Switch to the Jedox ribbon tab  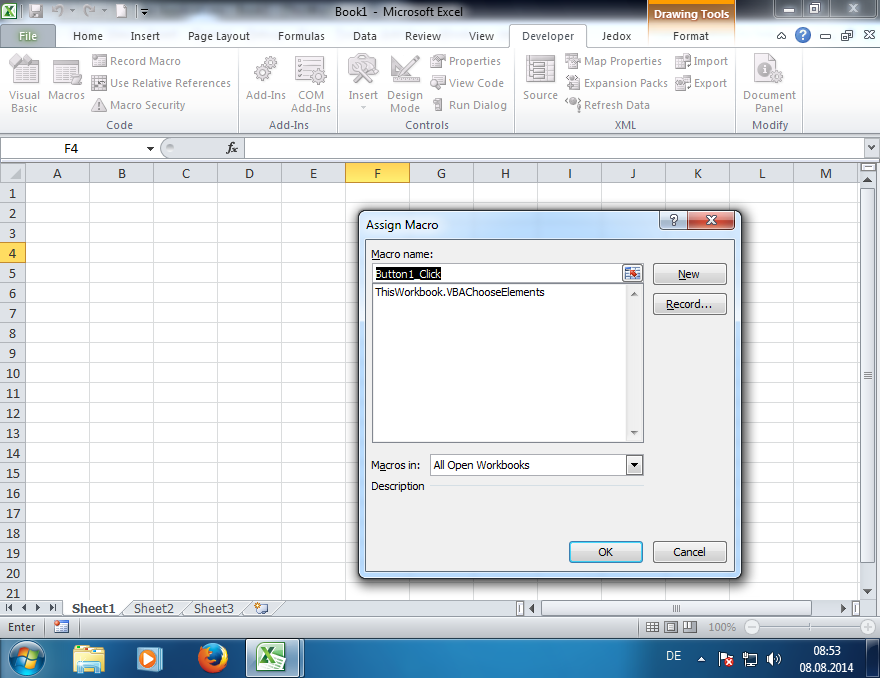pos(616,35)
